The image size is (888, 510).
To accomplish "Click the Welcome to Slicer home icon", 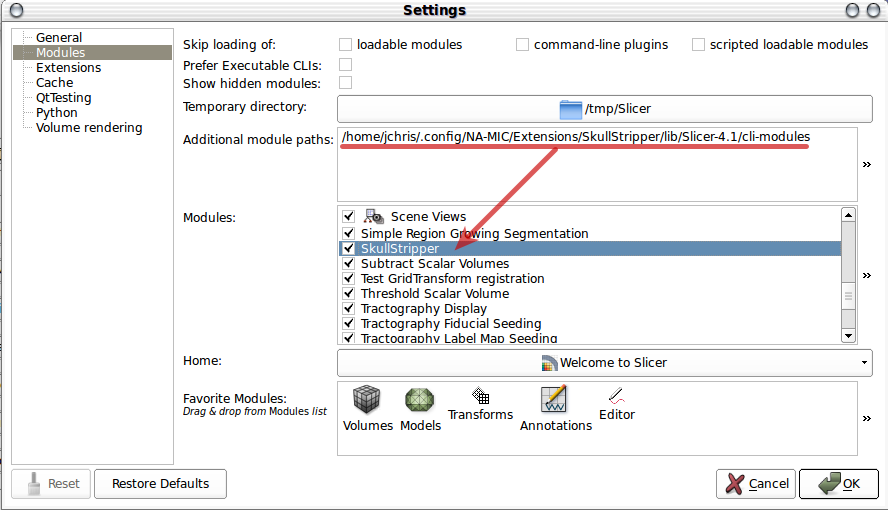I will 548,363.
